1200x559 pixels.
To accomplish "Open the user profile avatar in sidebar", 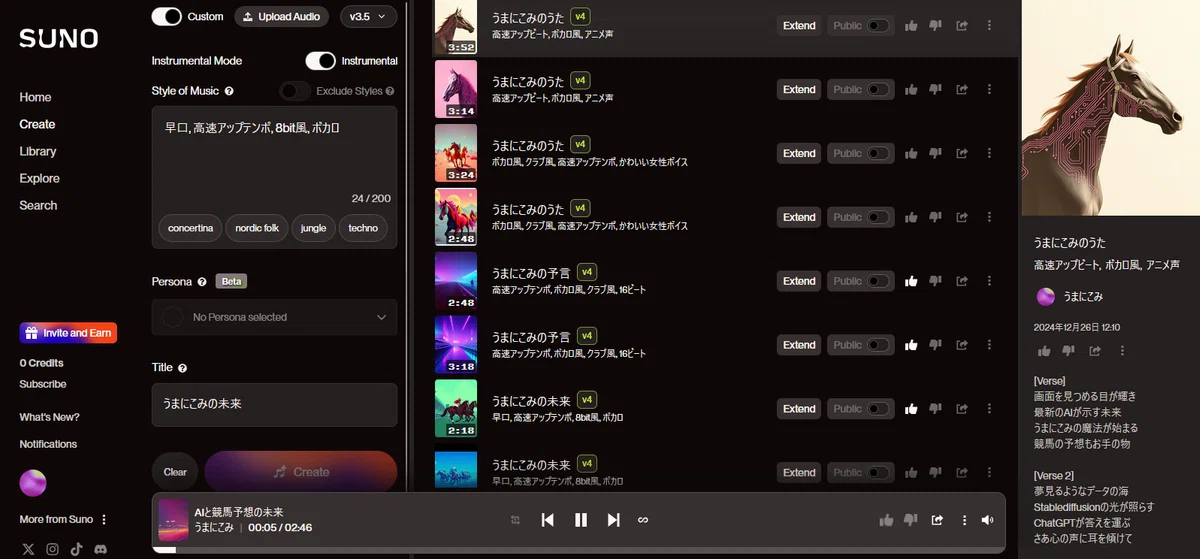I will (x=33, y=483).
